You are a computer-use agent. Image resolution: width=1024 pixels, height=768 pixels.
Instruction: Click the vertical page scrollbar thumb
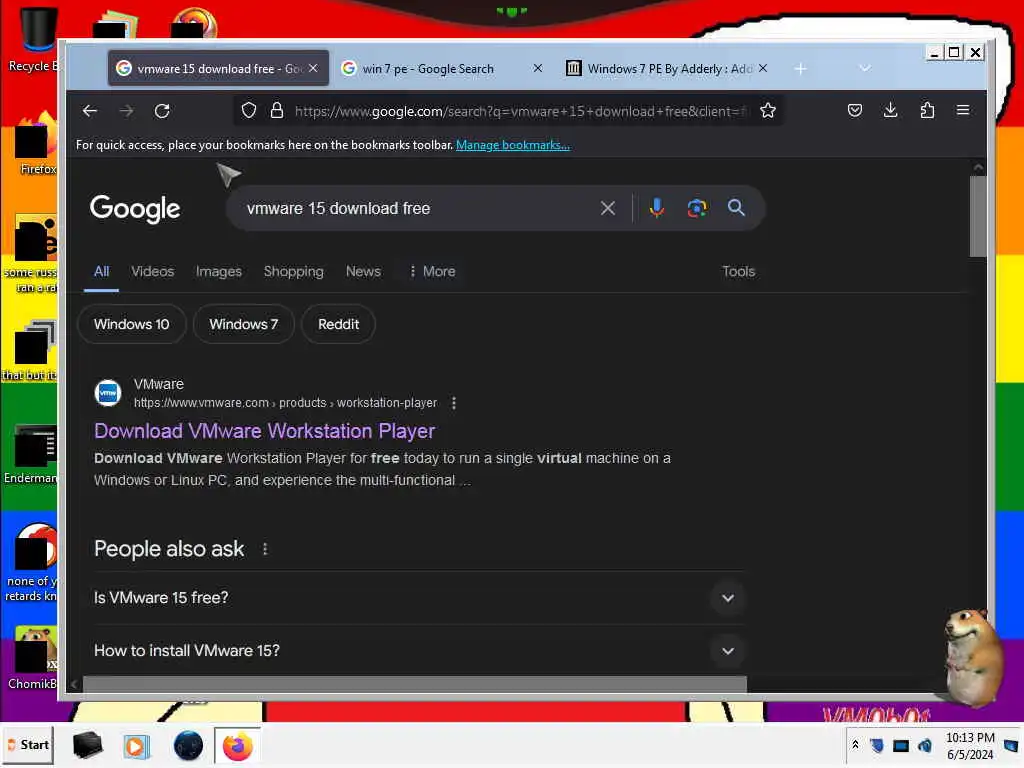978,216
